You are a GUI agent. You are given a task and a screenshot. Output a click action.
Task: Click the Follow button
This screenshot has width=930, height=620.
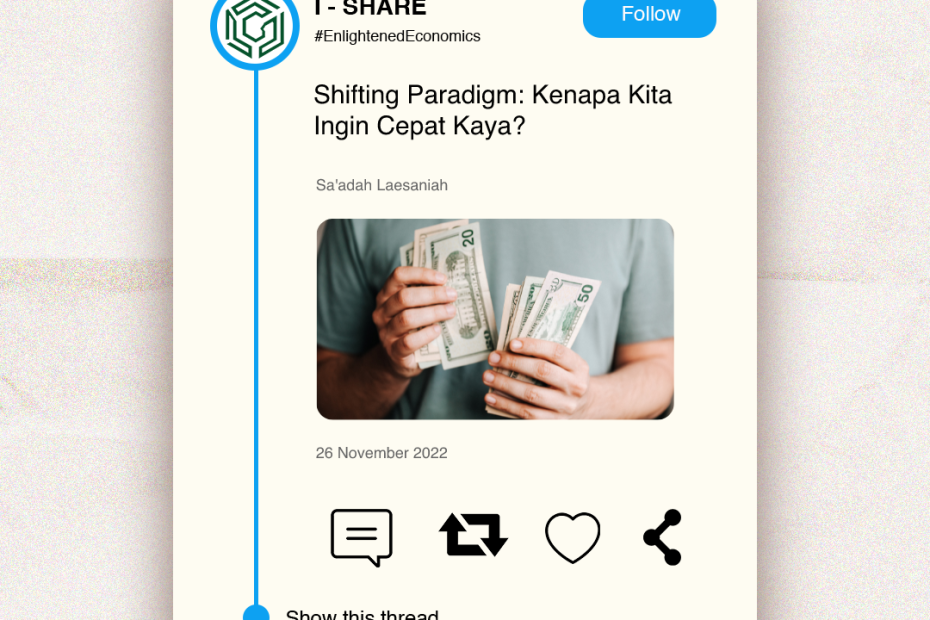click(649, 16)
